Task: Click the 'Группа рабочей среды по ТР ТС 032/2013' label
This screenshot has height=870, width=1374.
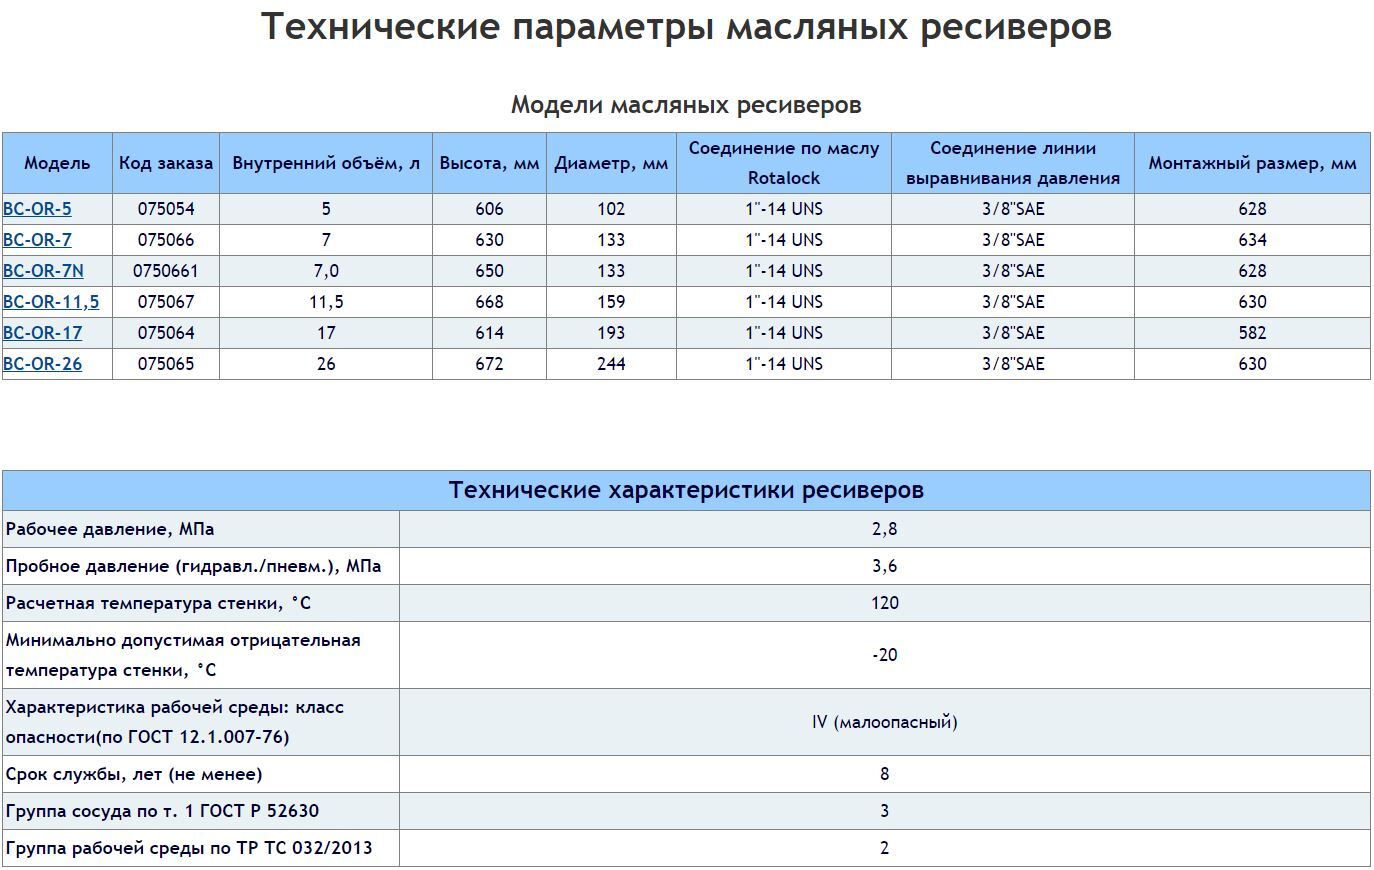Action: [189, 848]
